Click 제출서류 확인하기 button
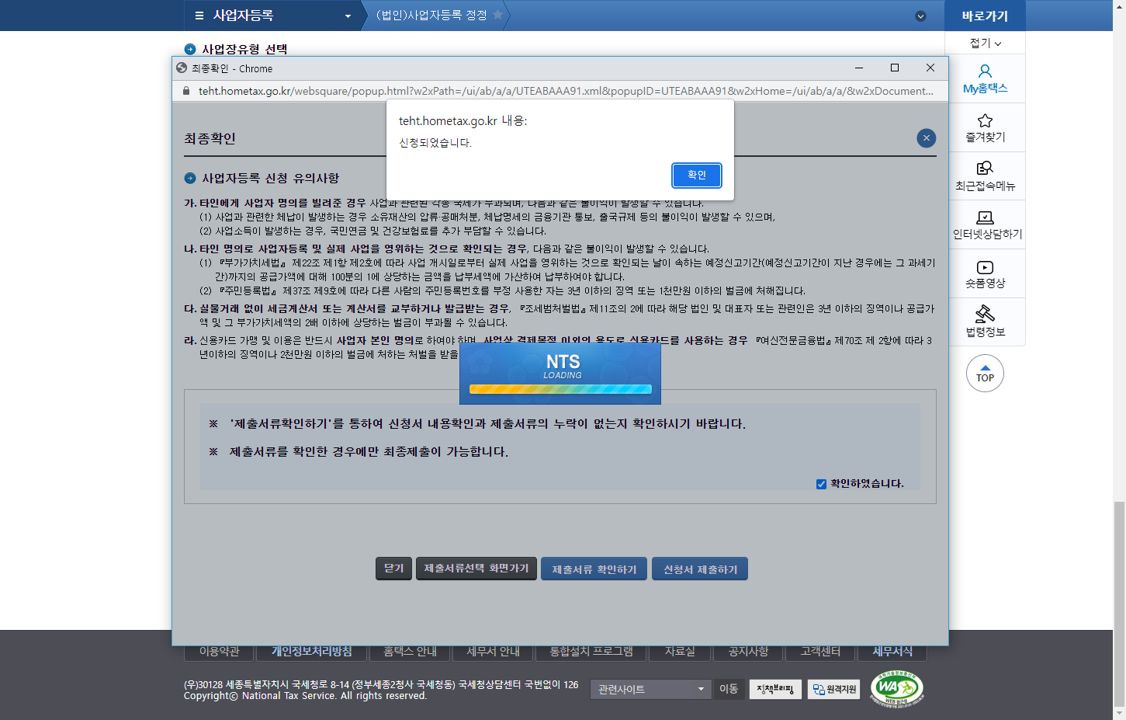The height and width of the screenshot is (720, 1126). (594, 569)
